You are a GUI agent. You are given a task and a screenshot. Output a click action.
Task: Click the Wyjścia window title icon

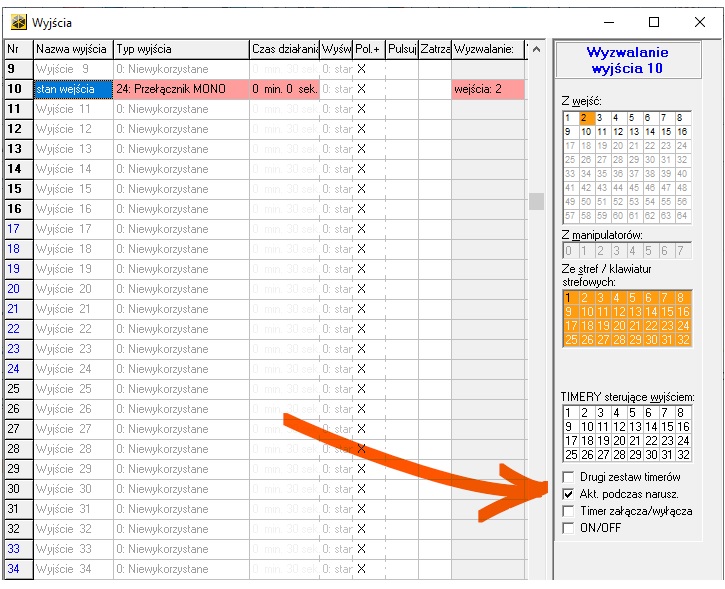pos(18,22)
